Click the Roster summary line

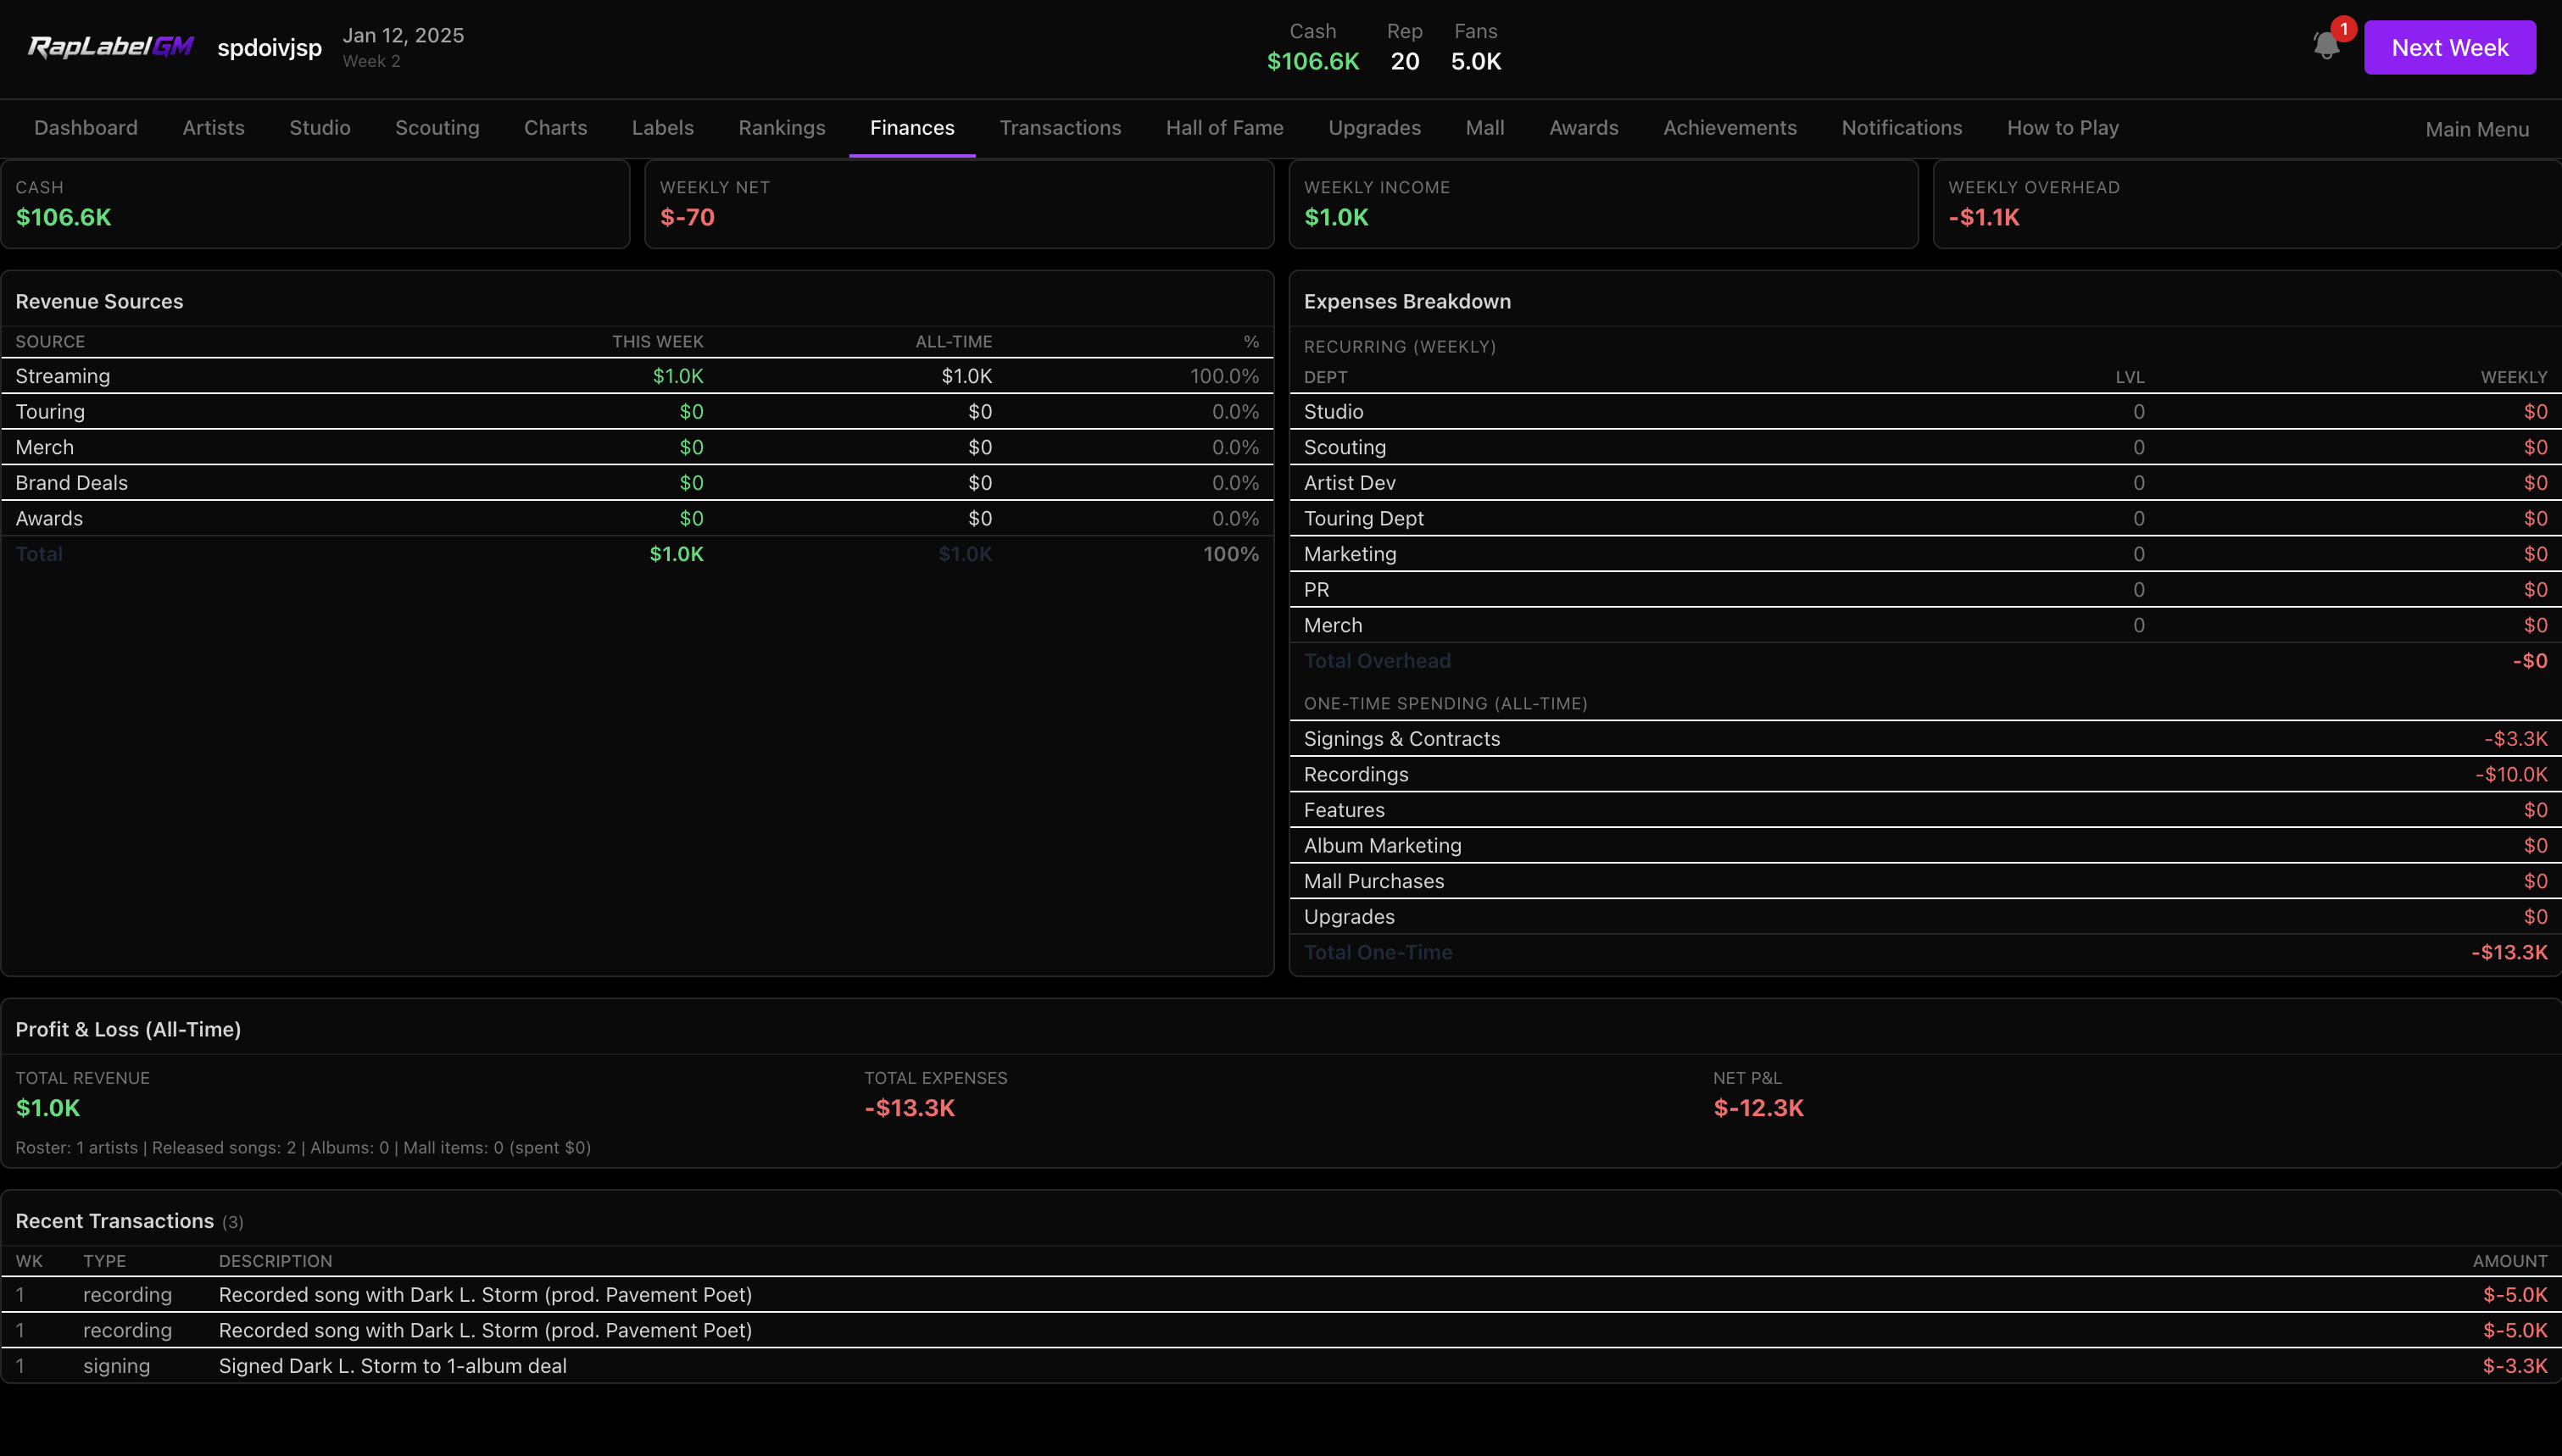pos(303,1148)
